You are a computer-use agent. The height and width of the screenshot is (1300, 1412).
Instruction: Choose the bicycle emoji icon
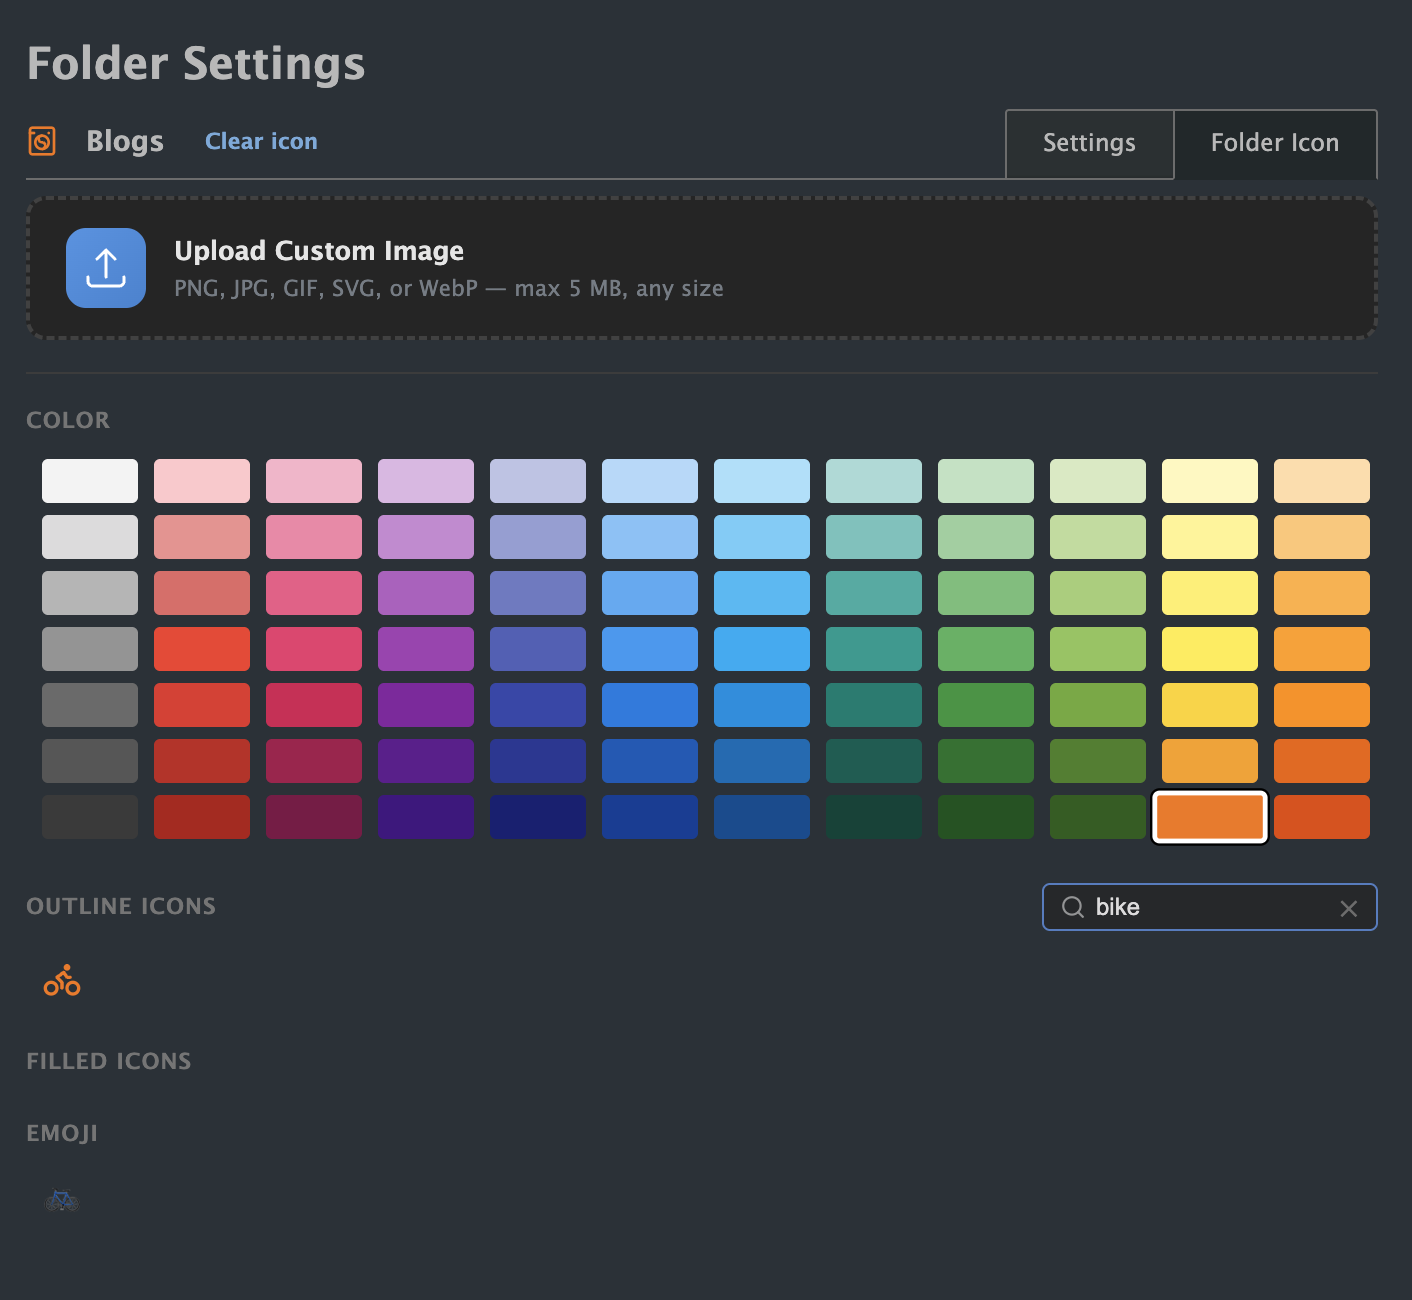coord(62,1200)
